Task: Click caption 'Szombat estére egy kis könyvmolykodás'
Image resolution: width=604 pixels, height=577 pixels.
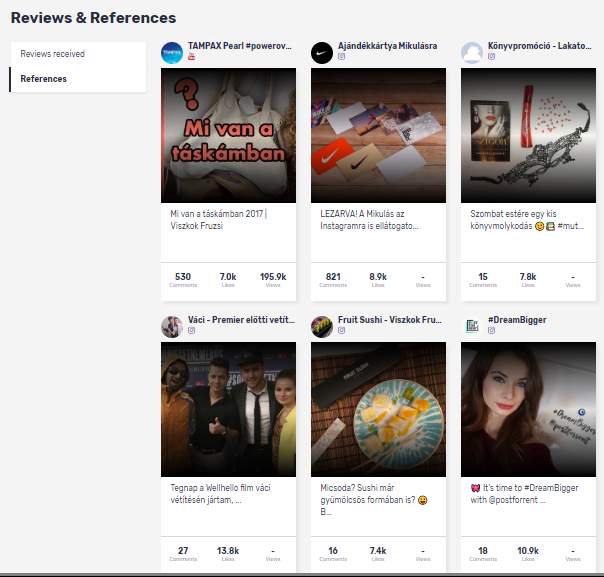Action: [x=527, y=220]
